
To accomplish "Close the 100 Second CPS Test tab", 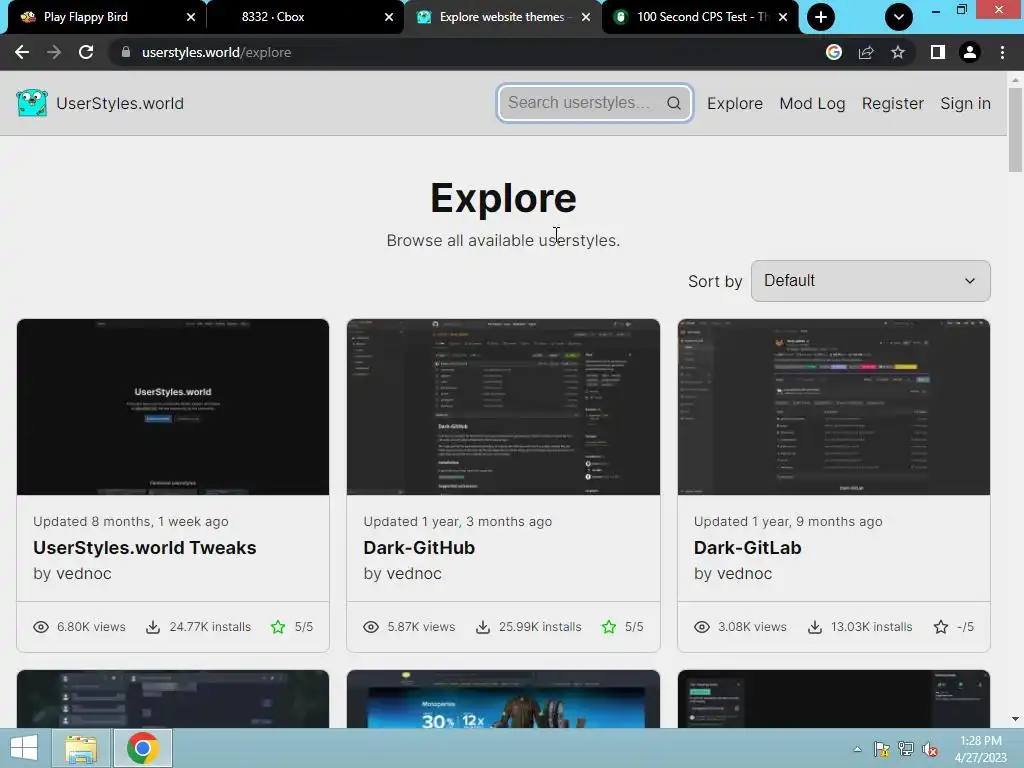I will (x=783, y=17).
